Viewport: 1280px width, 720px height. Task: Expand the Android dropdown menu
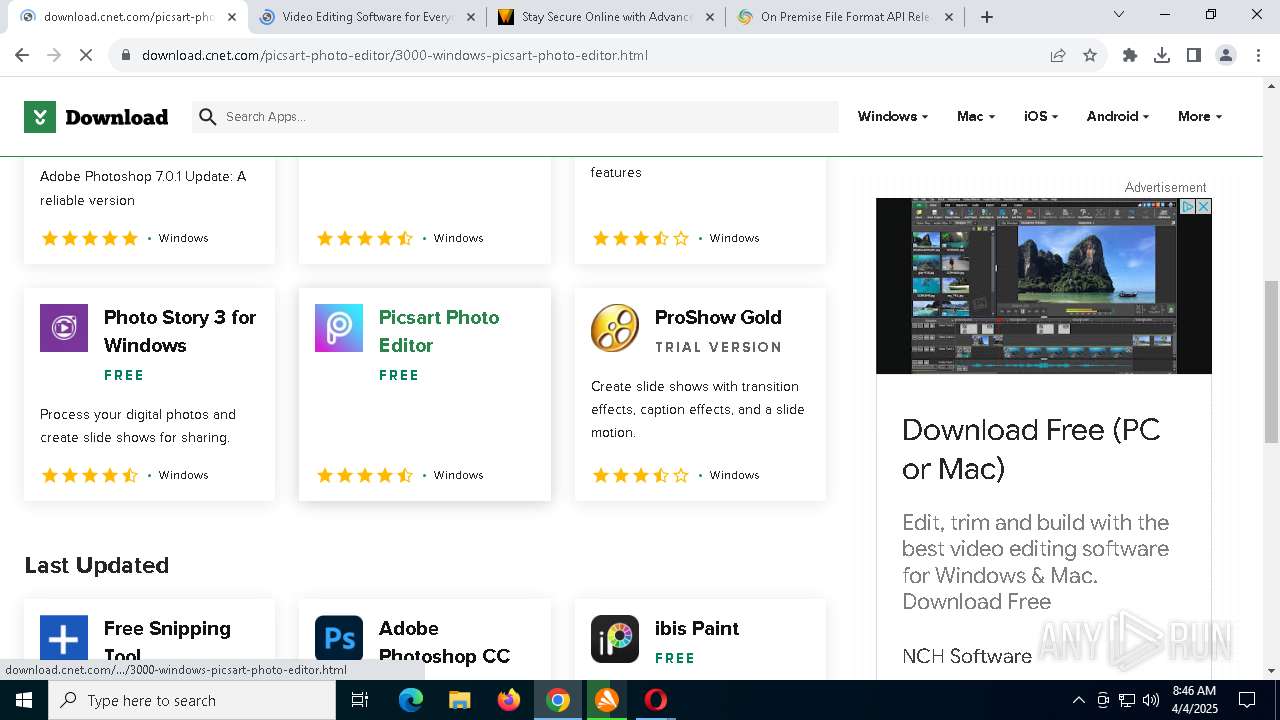[1118, 117]
